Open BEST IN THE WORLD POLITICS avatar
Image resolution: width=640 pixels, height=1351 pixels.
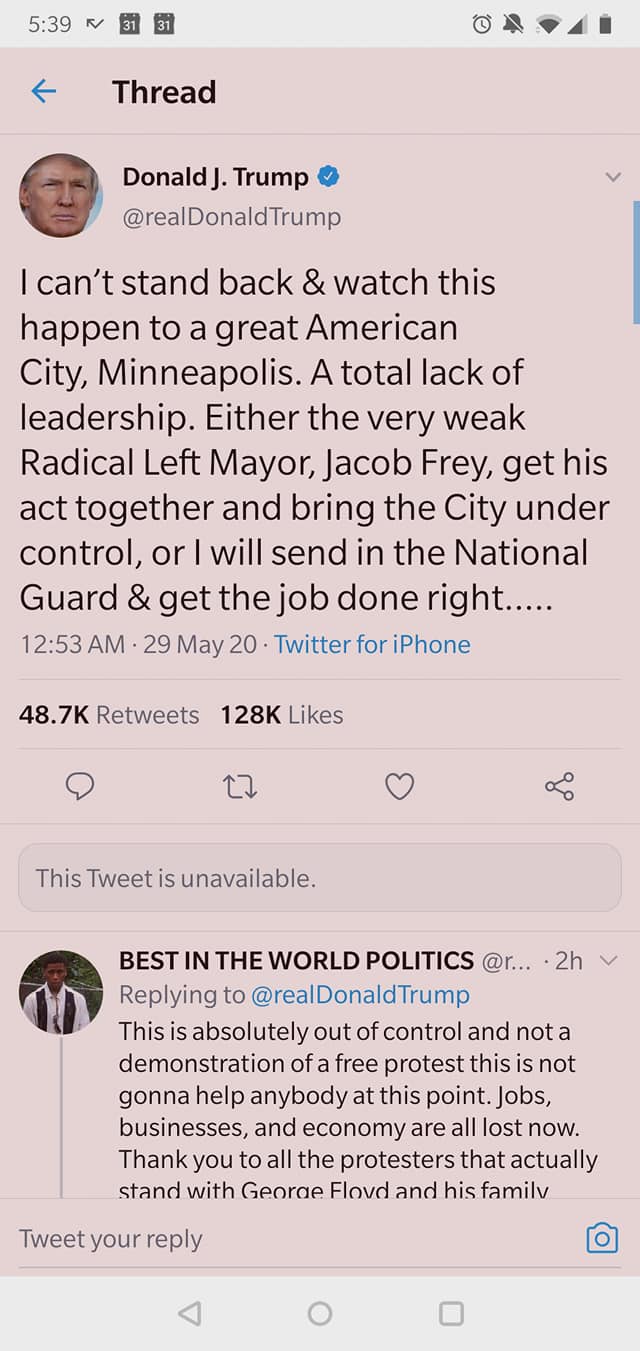pos(61,992)
